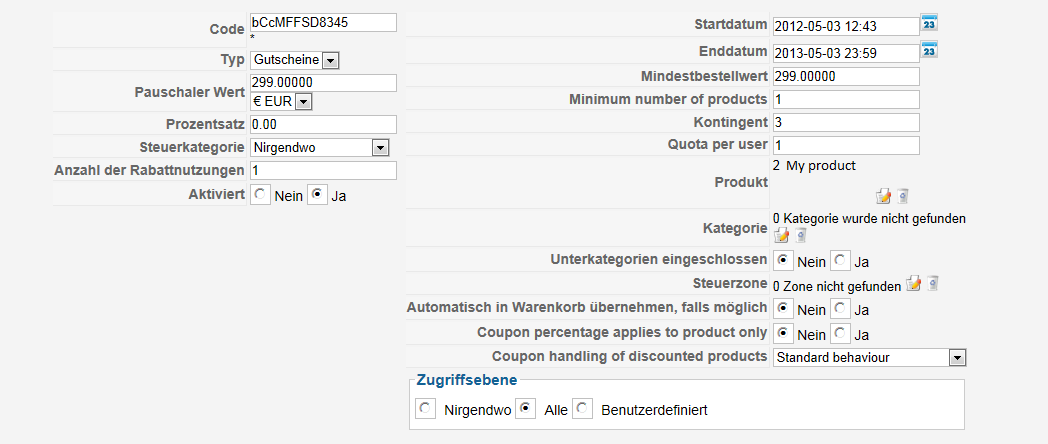
Task: Select Ja for Unterkategorien eingeschlossen
Action: coord(841,260)
